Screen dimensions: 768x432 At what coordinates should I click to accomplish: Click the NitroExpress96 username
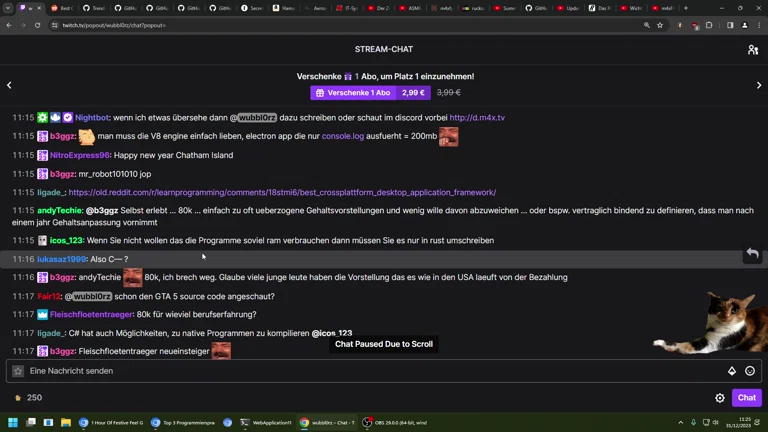click(80, 155)
